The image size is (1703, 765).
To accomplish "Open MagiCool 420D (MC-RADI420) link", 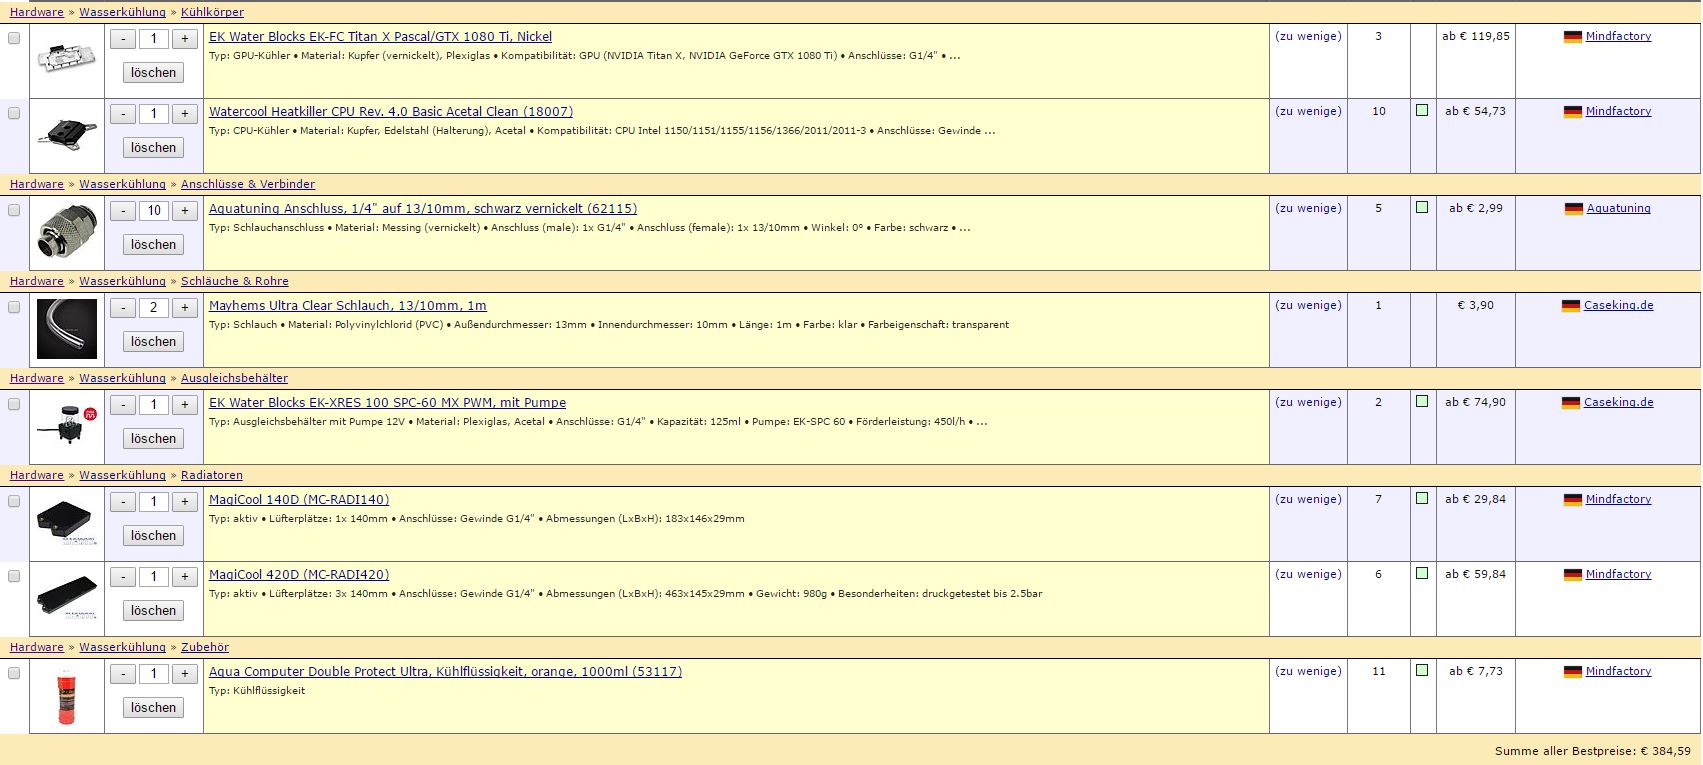I will pyautogui.click(x=299, y=575).
